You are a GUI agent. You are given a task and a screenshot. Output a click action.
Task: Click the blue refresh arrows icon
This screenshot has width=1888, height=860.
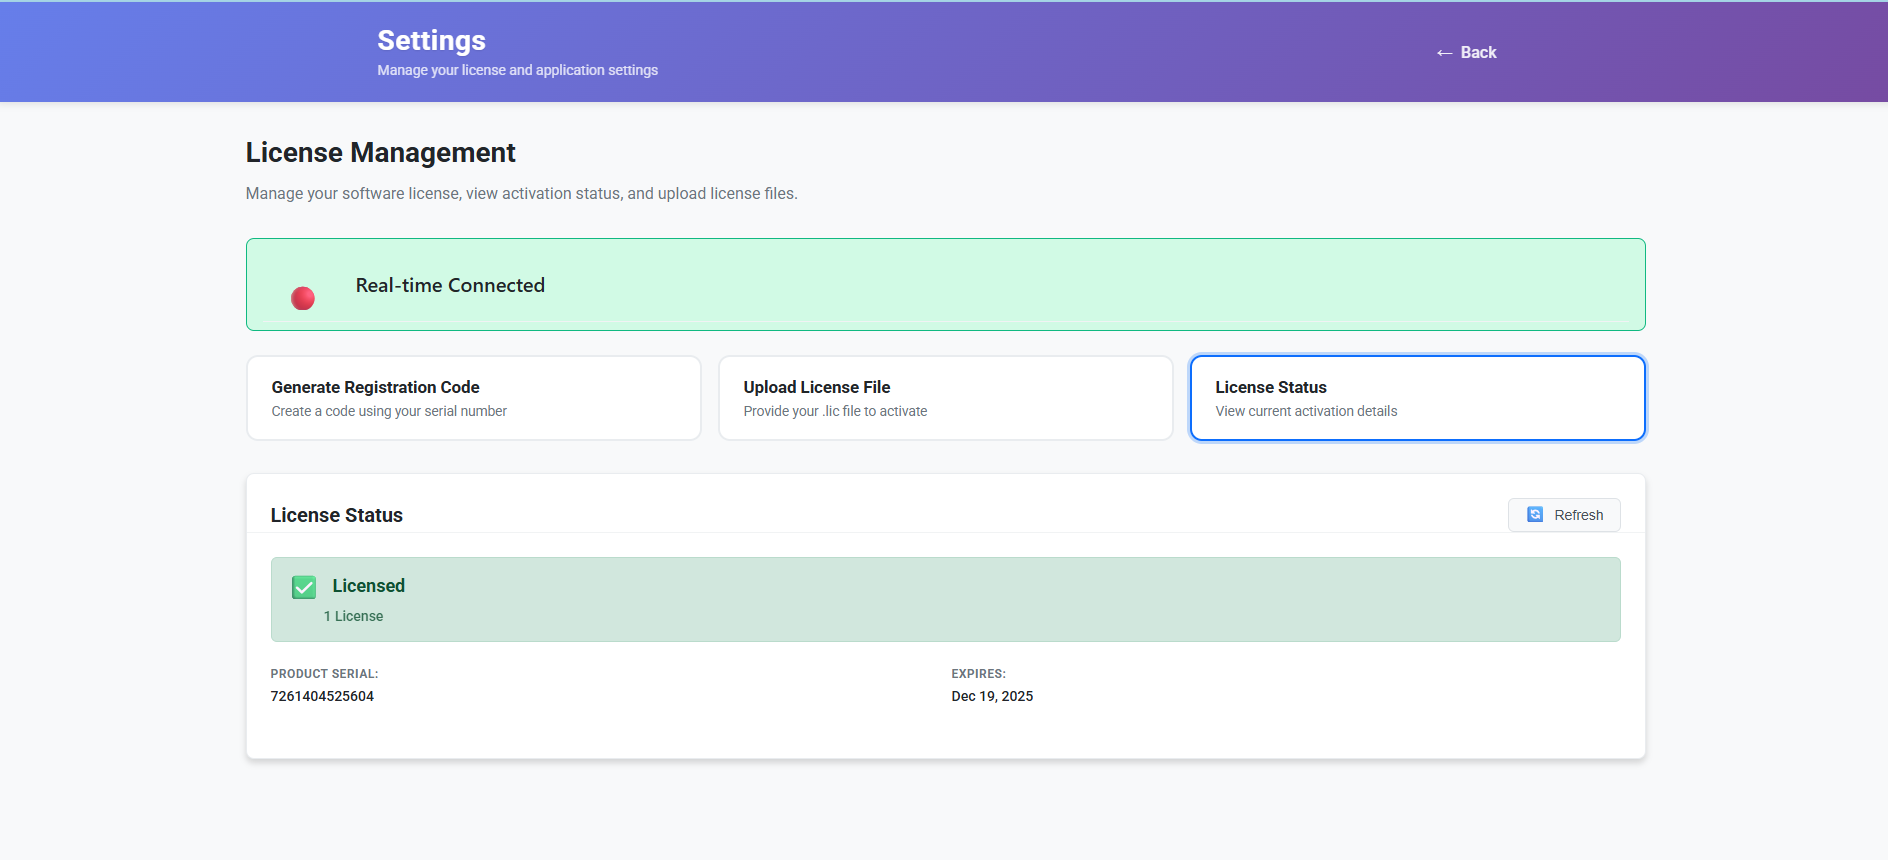[1535, 515]
